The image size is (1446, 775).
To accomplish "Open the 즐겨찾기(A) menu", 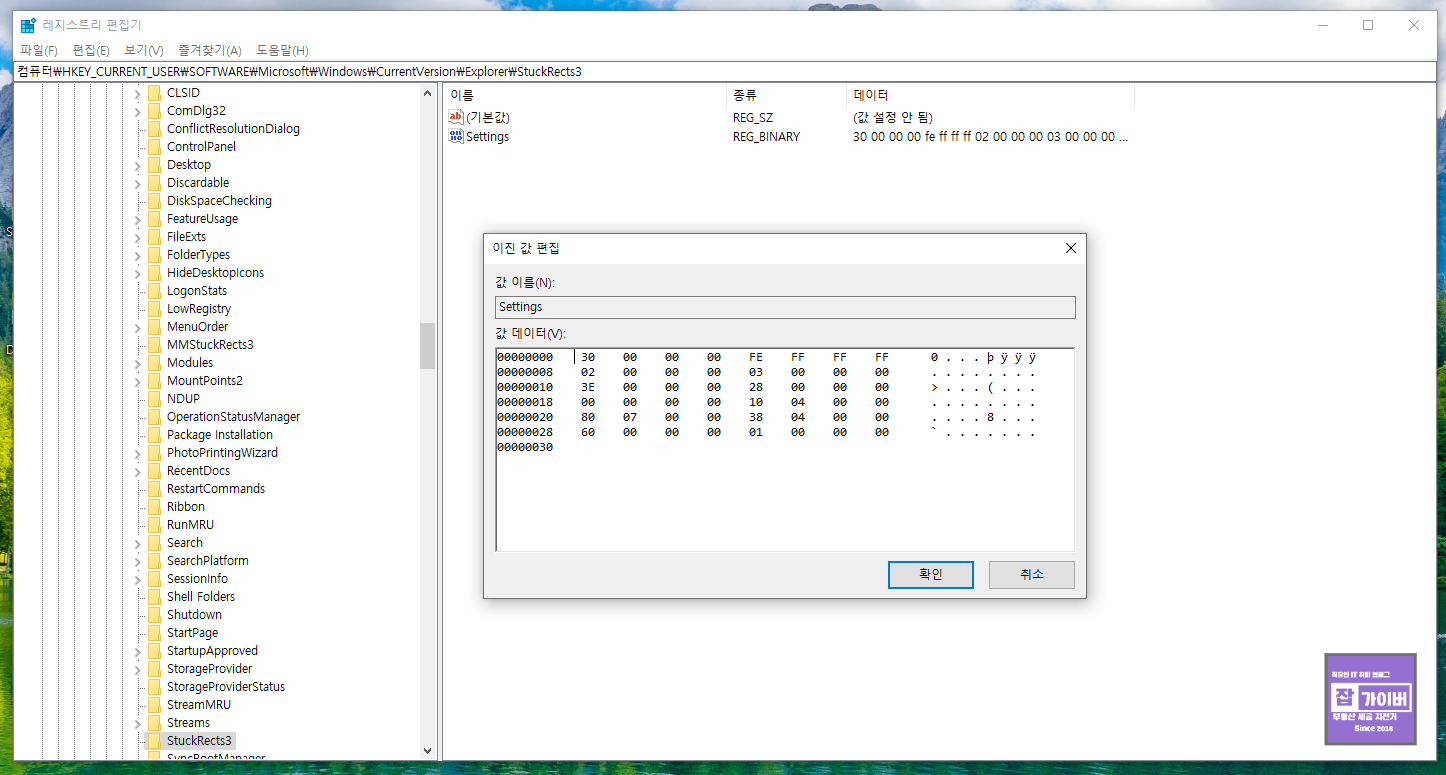I will pyautogui.click(x=210, y=50).
